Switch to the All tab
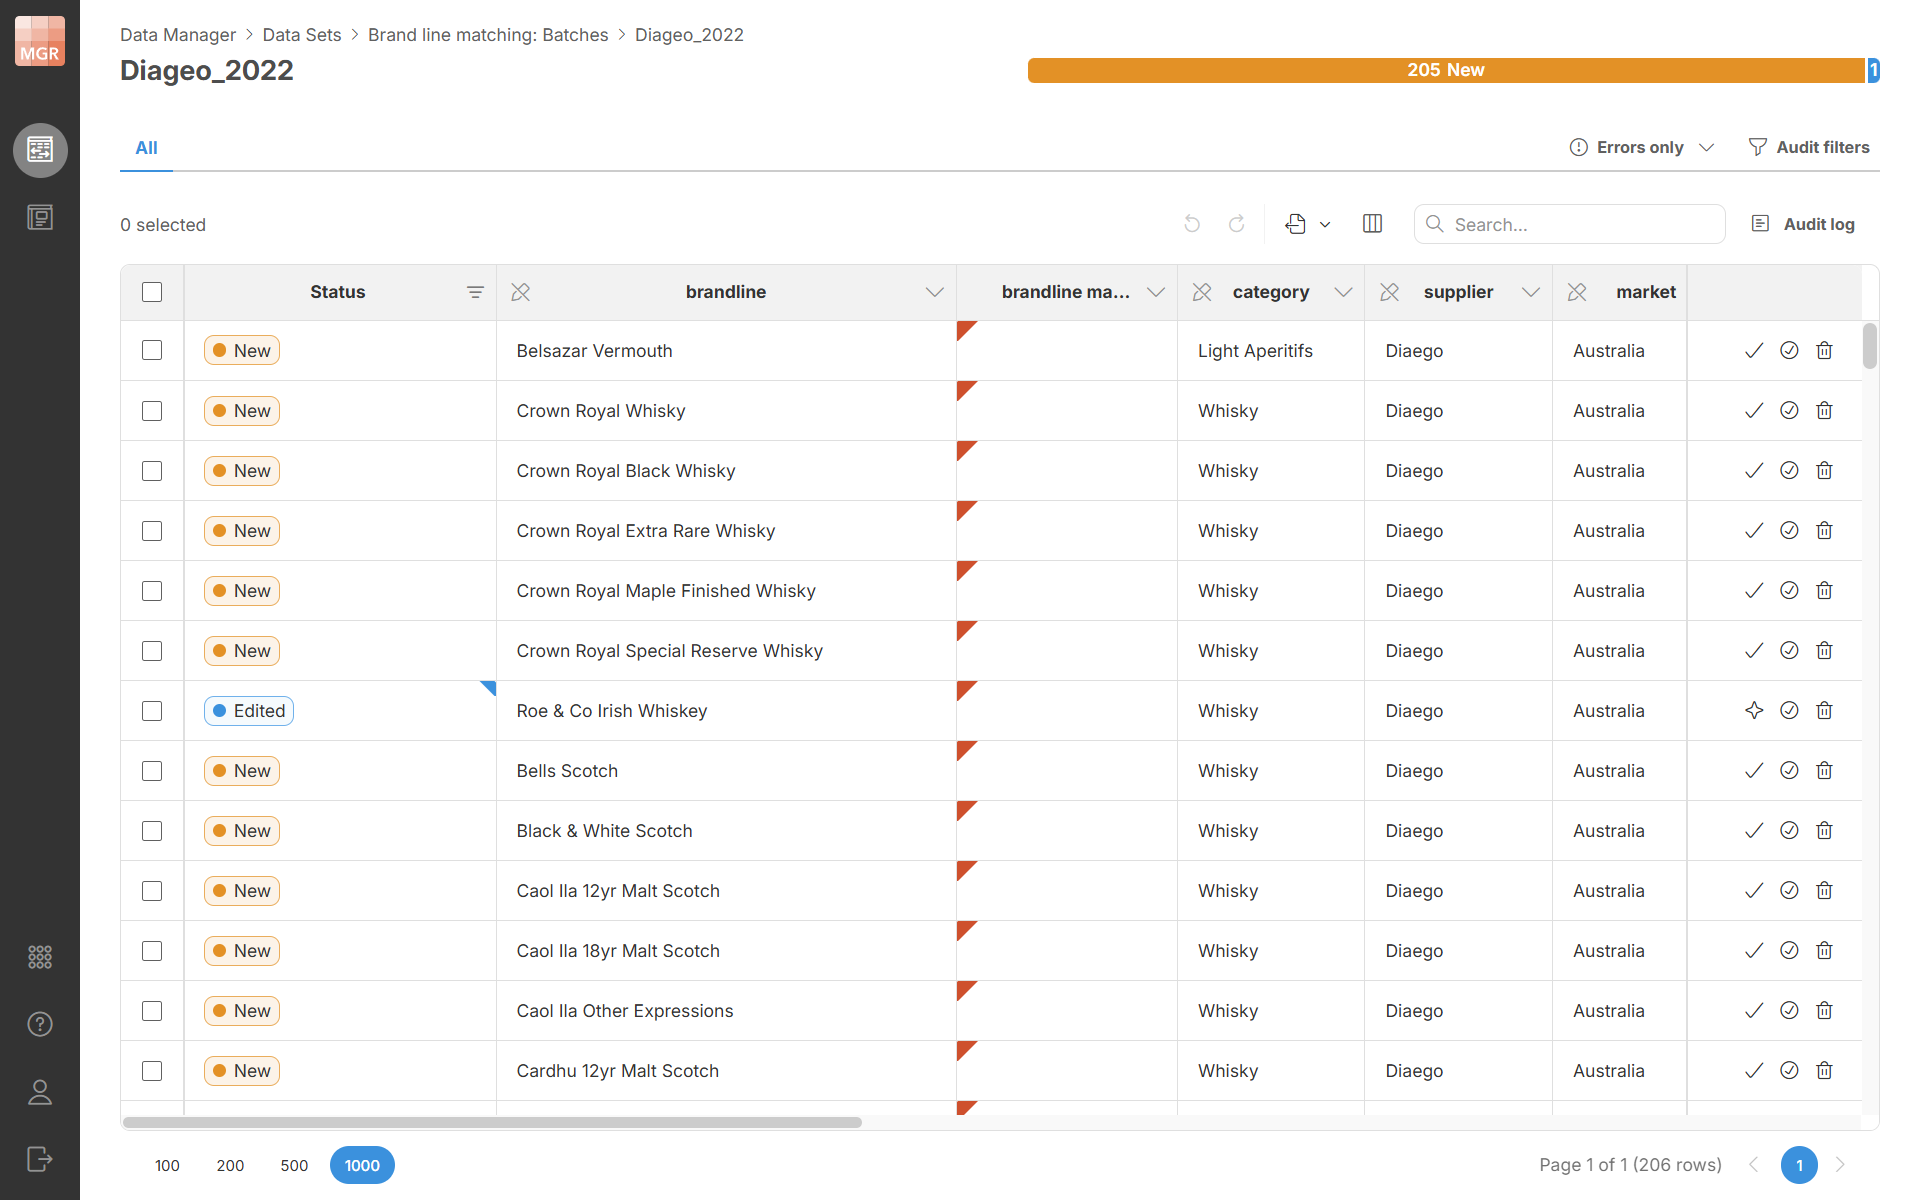Screen dimensions: 1920x1200 (146, 148)
